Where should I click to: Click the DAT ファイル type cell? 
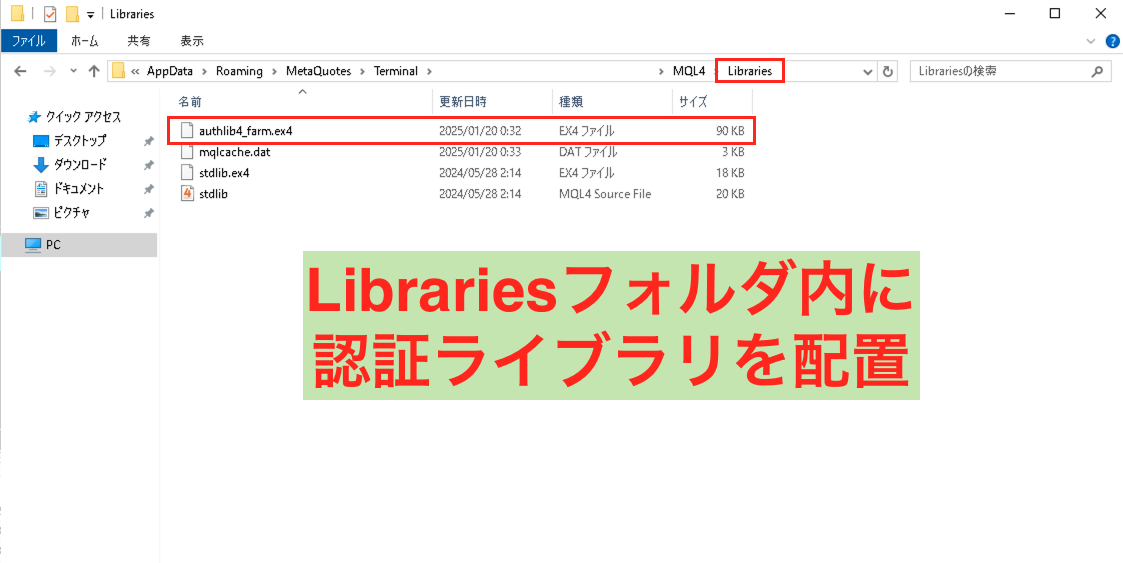point(588,152)
